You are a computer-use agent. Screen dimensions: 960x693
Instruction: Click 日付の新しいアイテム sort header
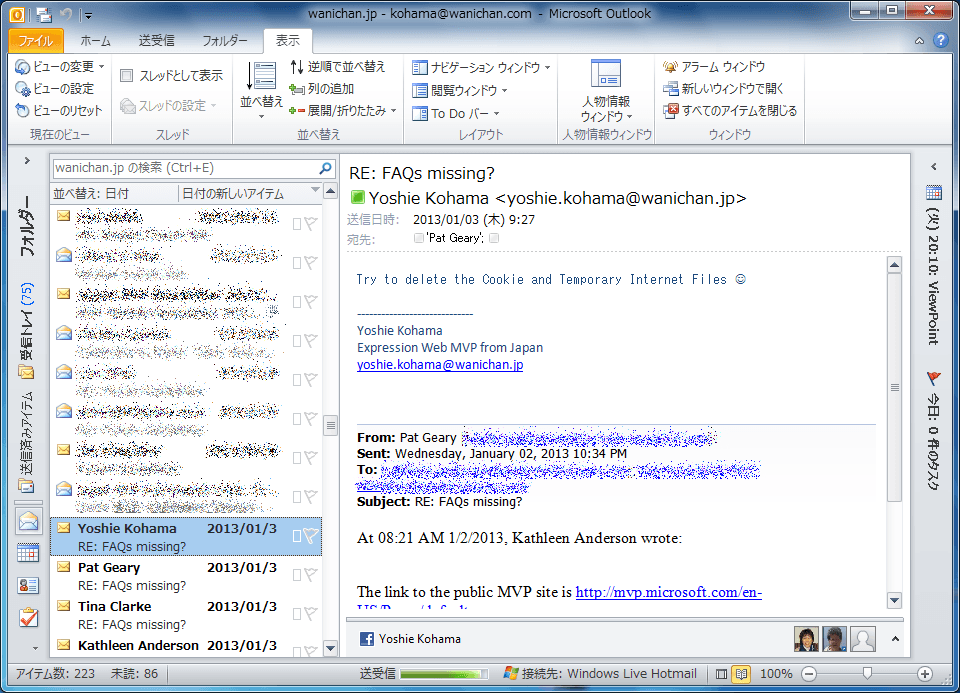pyautogui.click(x=250, y=193)
